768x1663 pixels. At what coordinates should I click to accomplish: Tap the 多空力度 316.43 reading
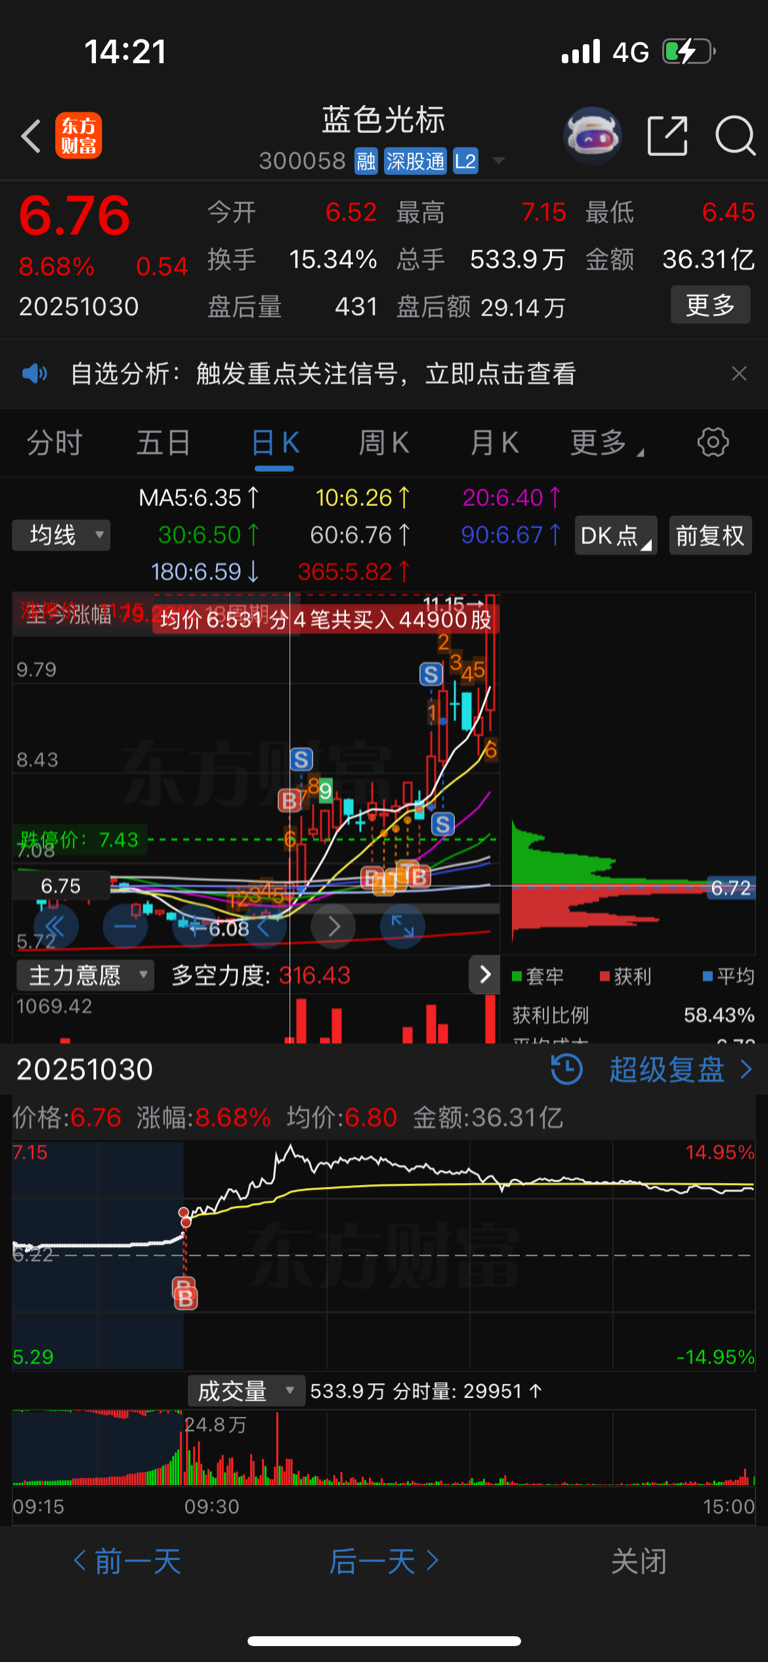(261, 975)
